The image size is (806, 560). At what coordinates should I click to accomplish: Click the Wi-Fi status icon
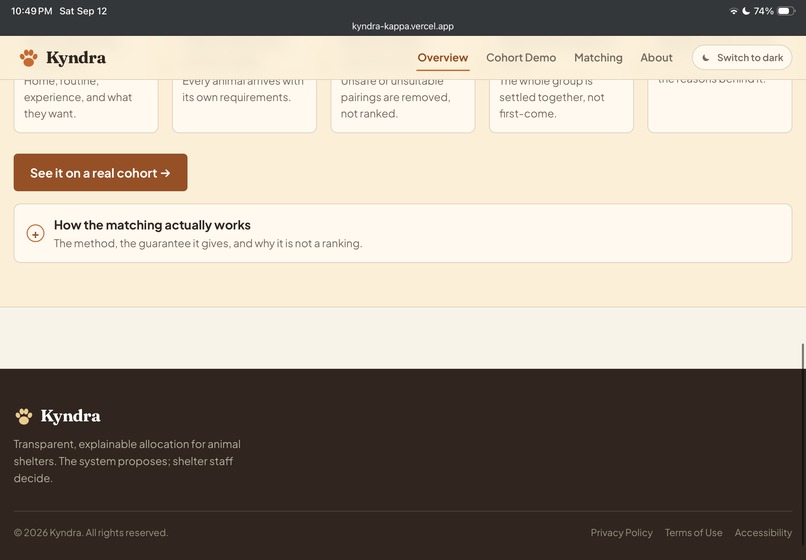[x=734, y=11]
